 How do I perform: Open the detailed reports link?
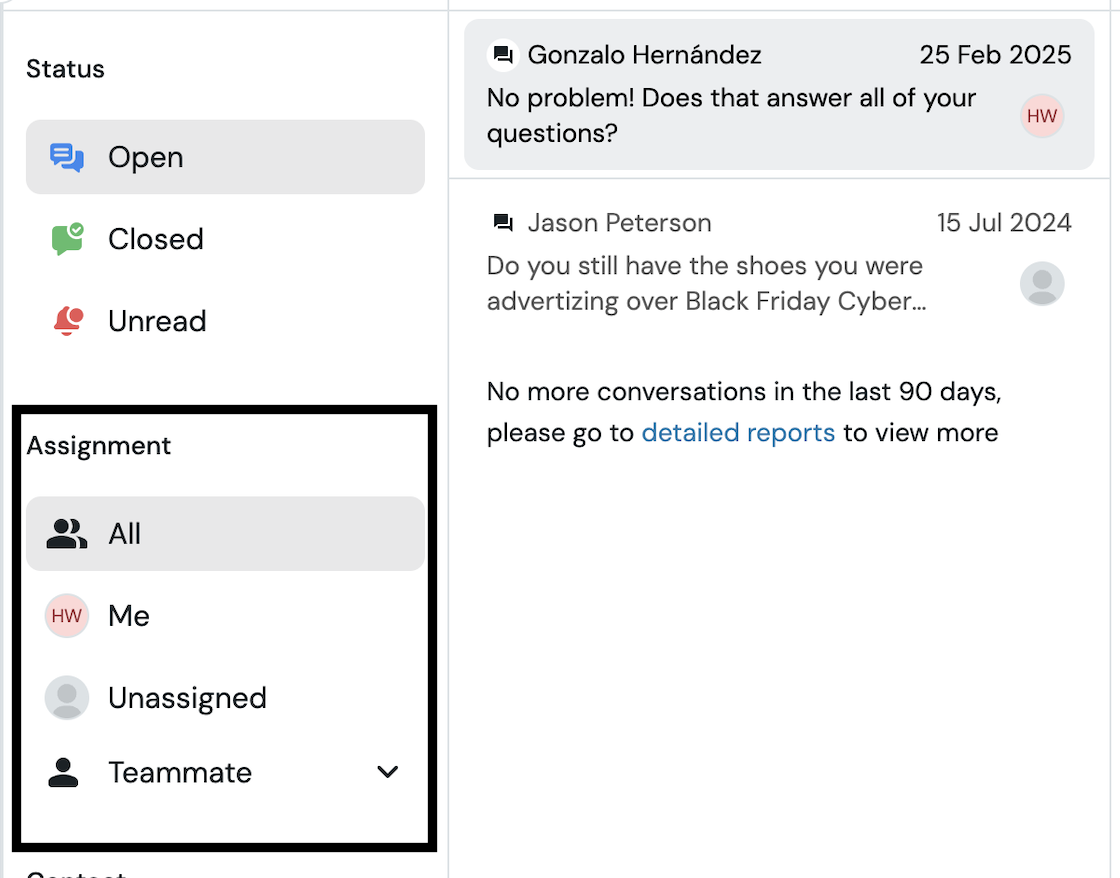(738, 432)
